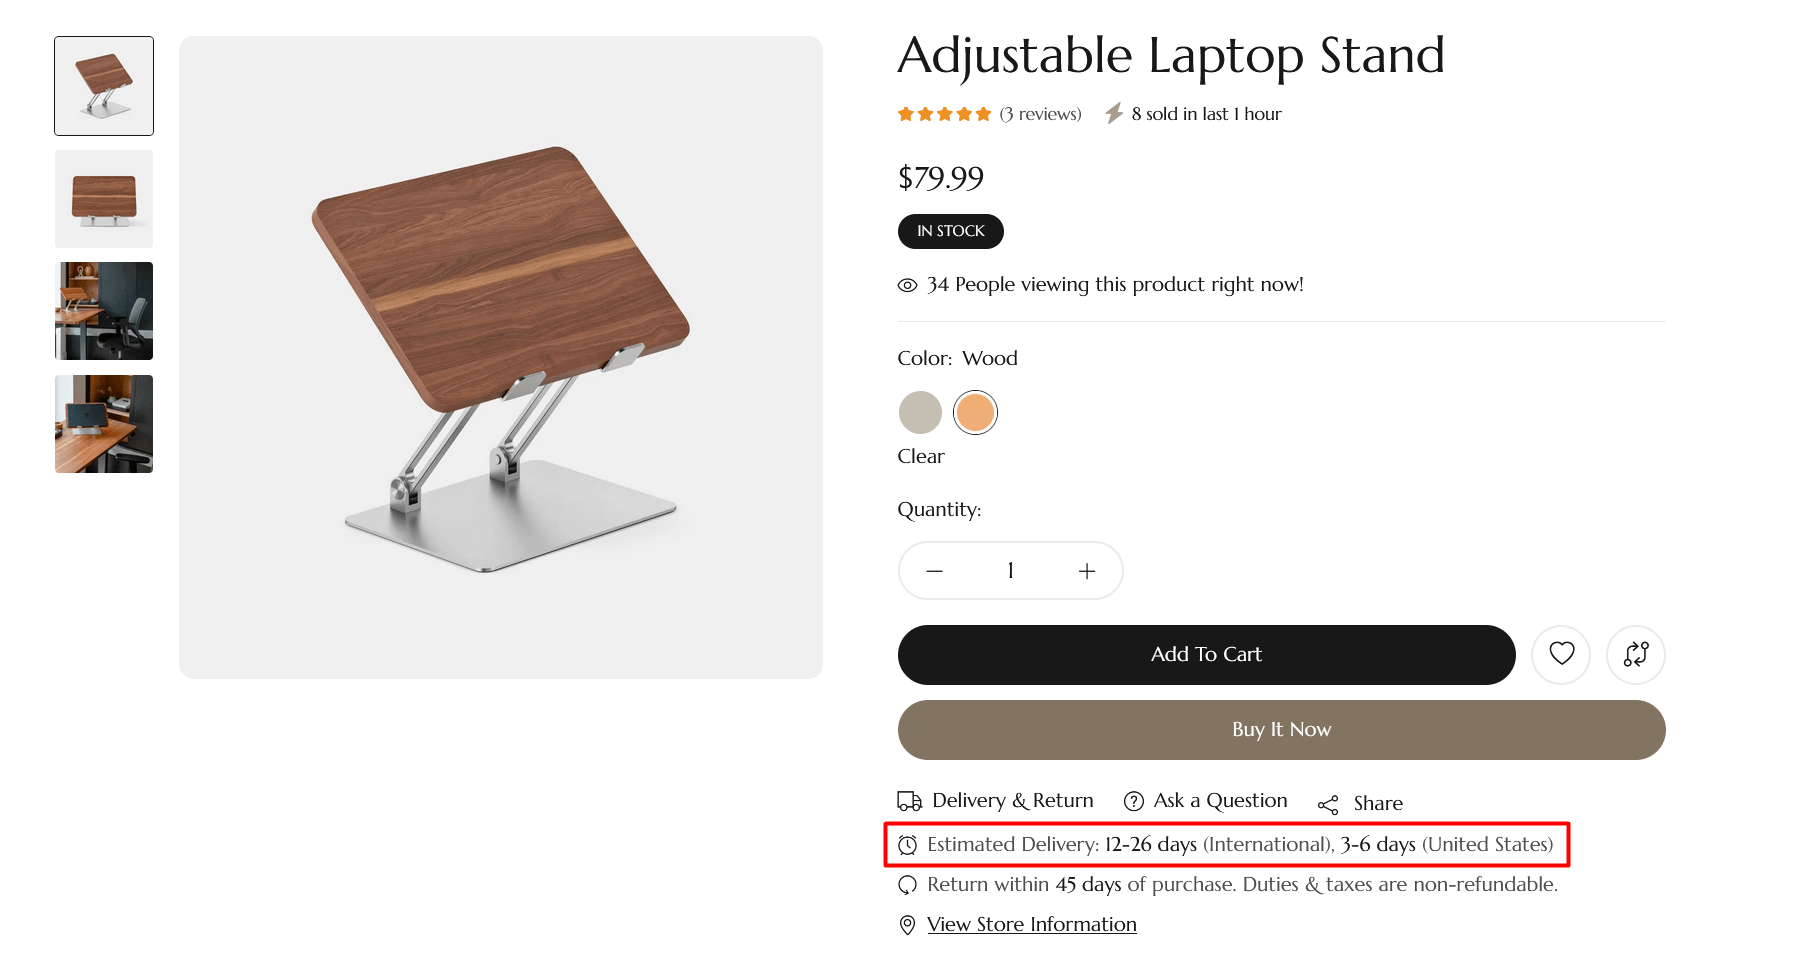Click the quantity input field
Screen dimensions: 1807x967
(1011, 571)
